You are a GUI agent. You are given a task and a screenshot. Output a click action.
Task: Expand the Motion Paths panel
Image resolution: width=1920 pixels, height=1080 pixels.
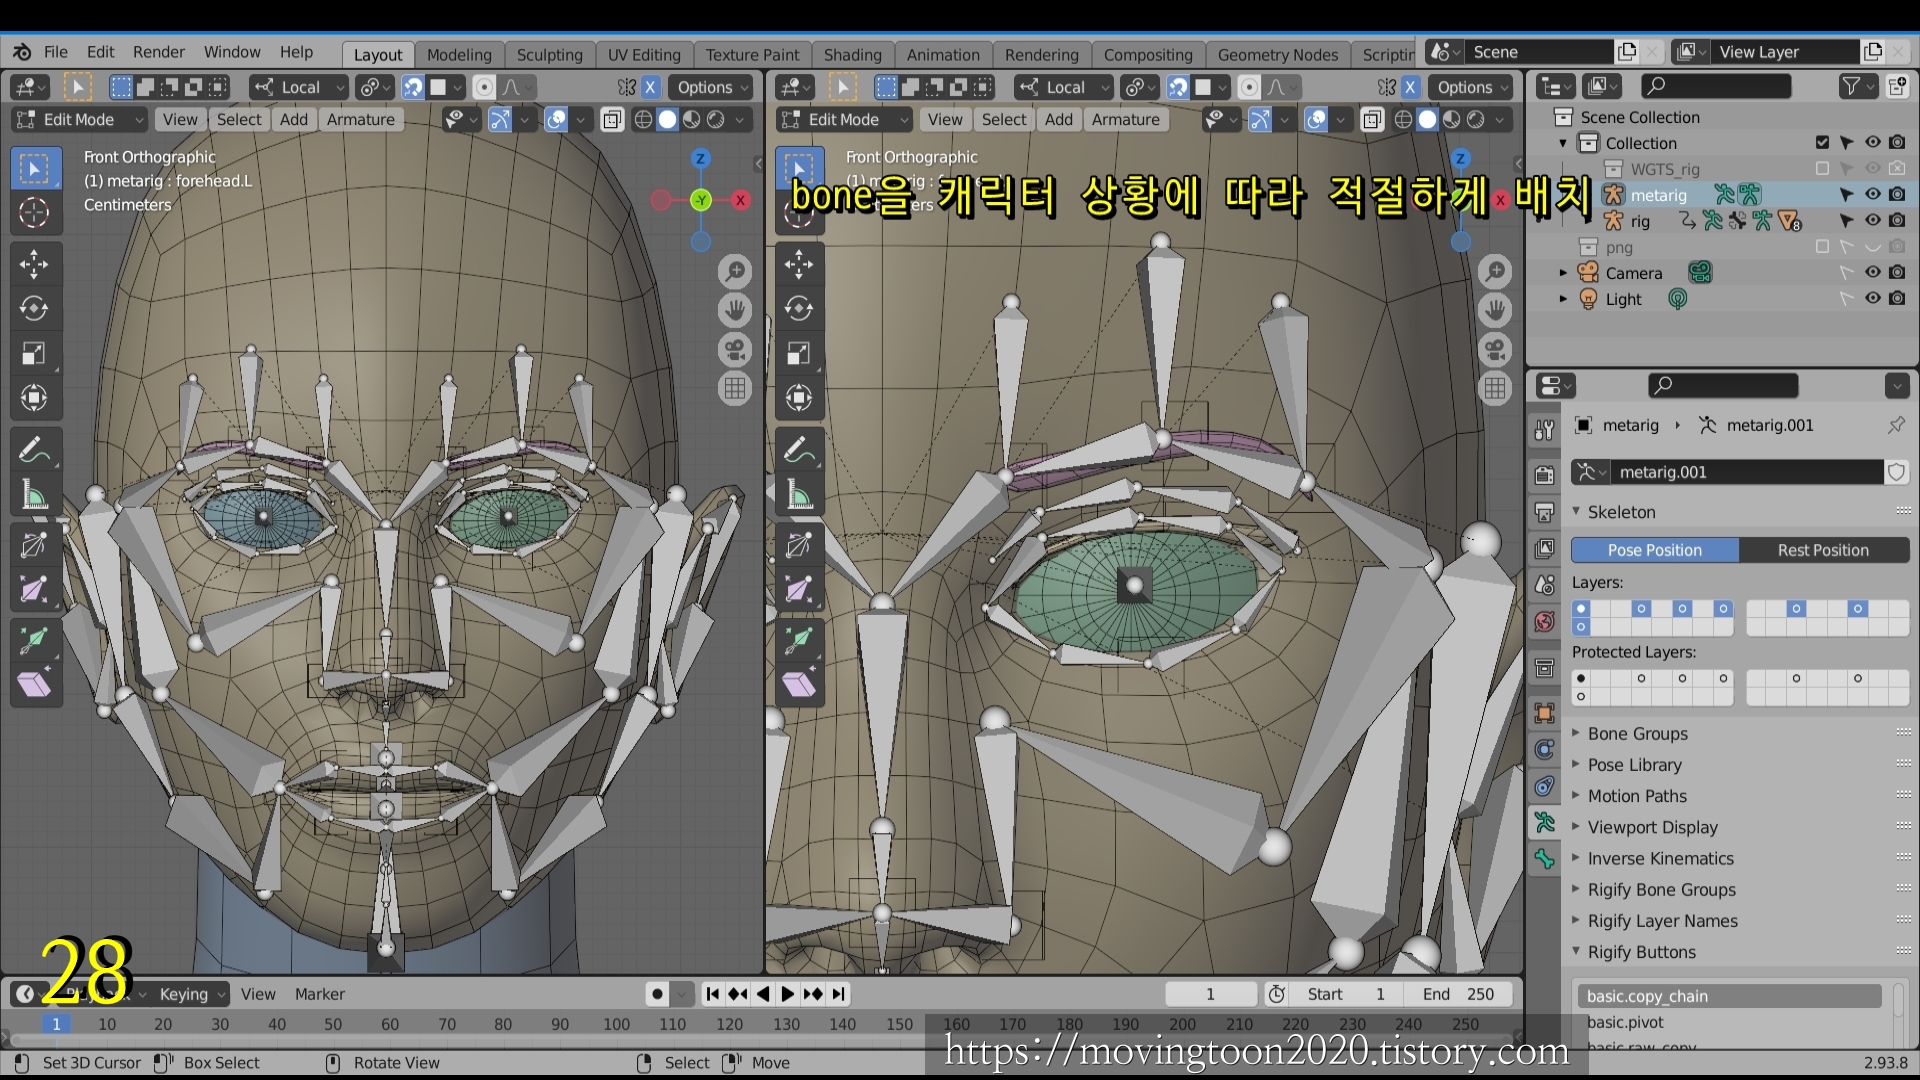coord(1637,796)
